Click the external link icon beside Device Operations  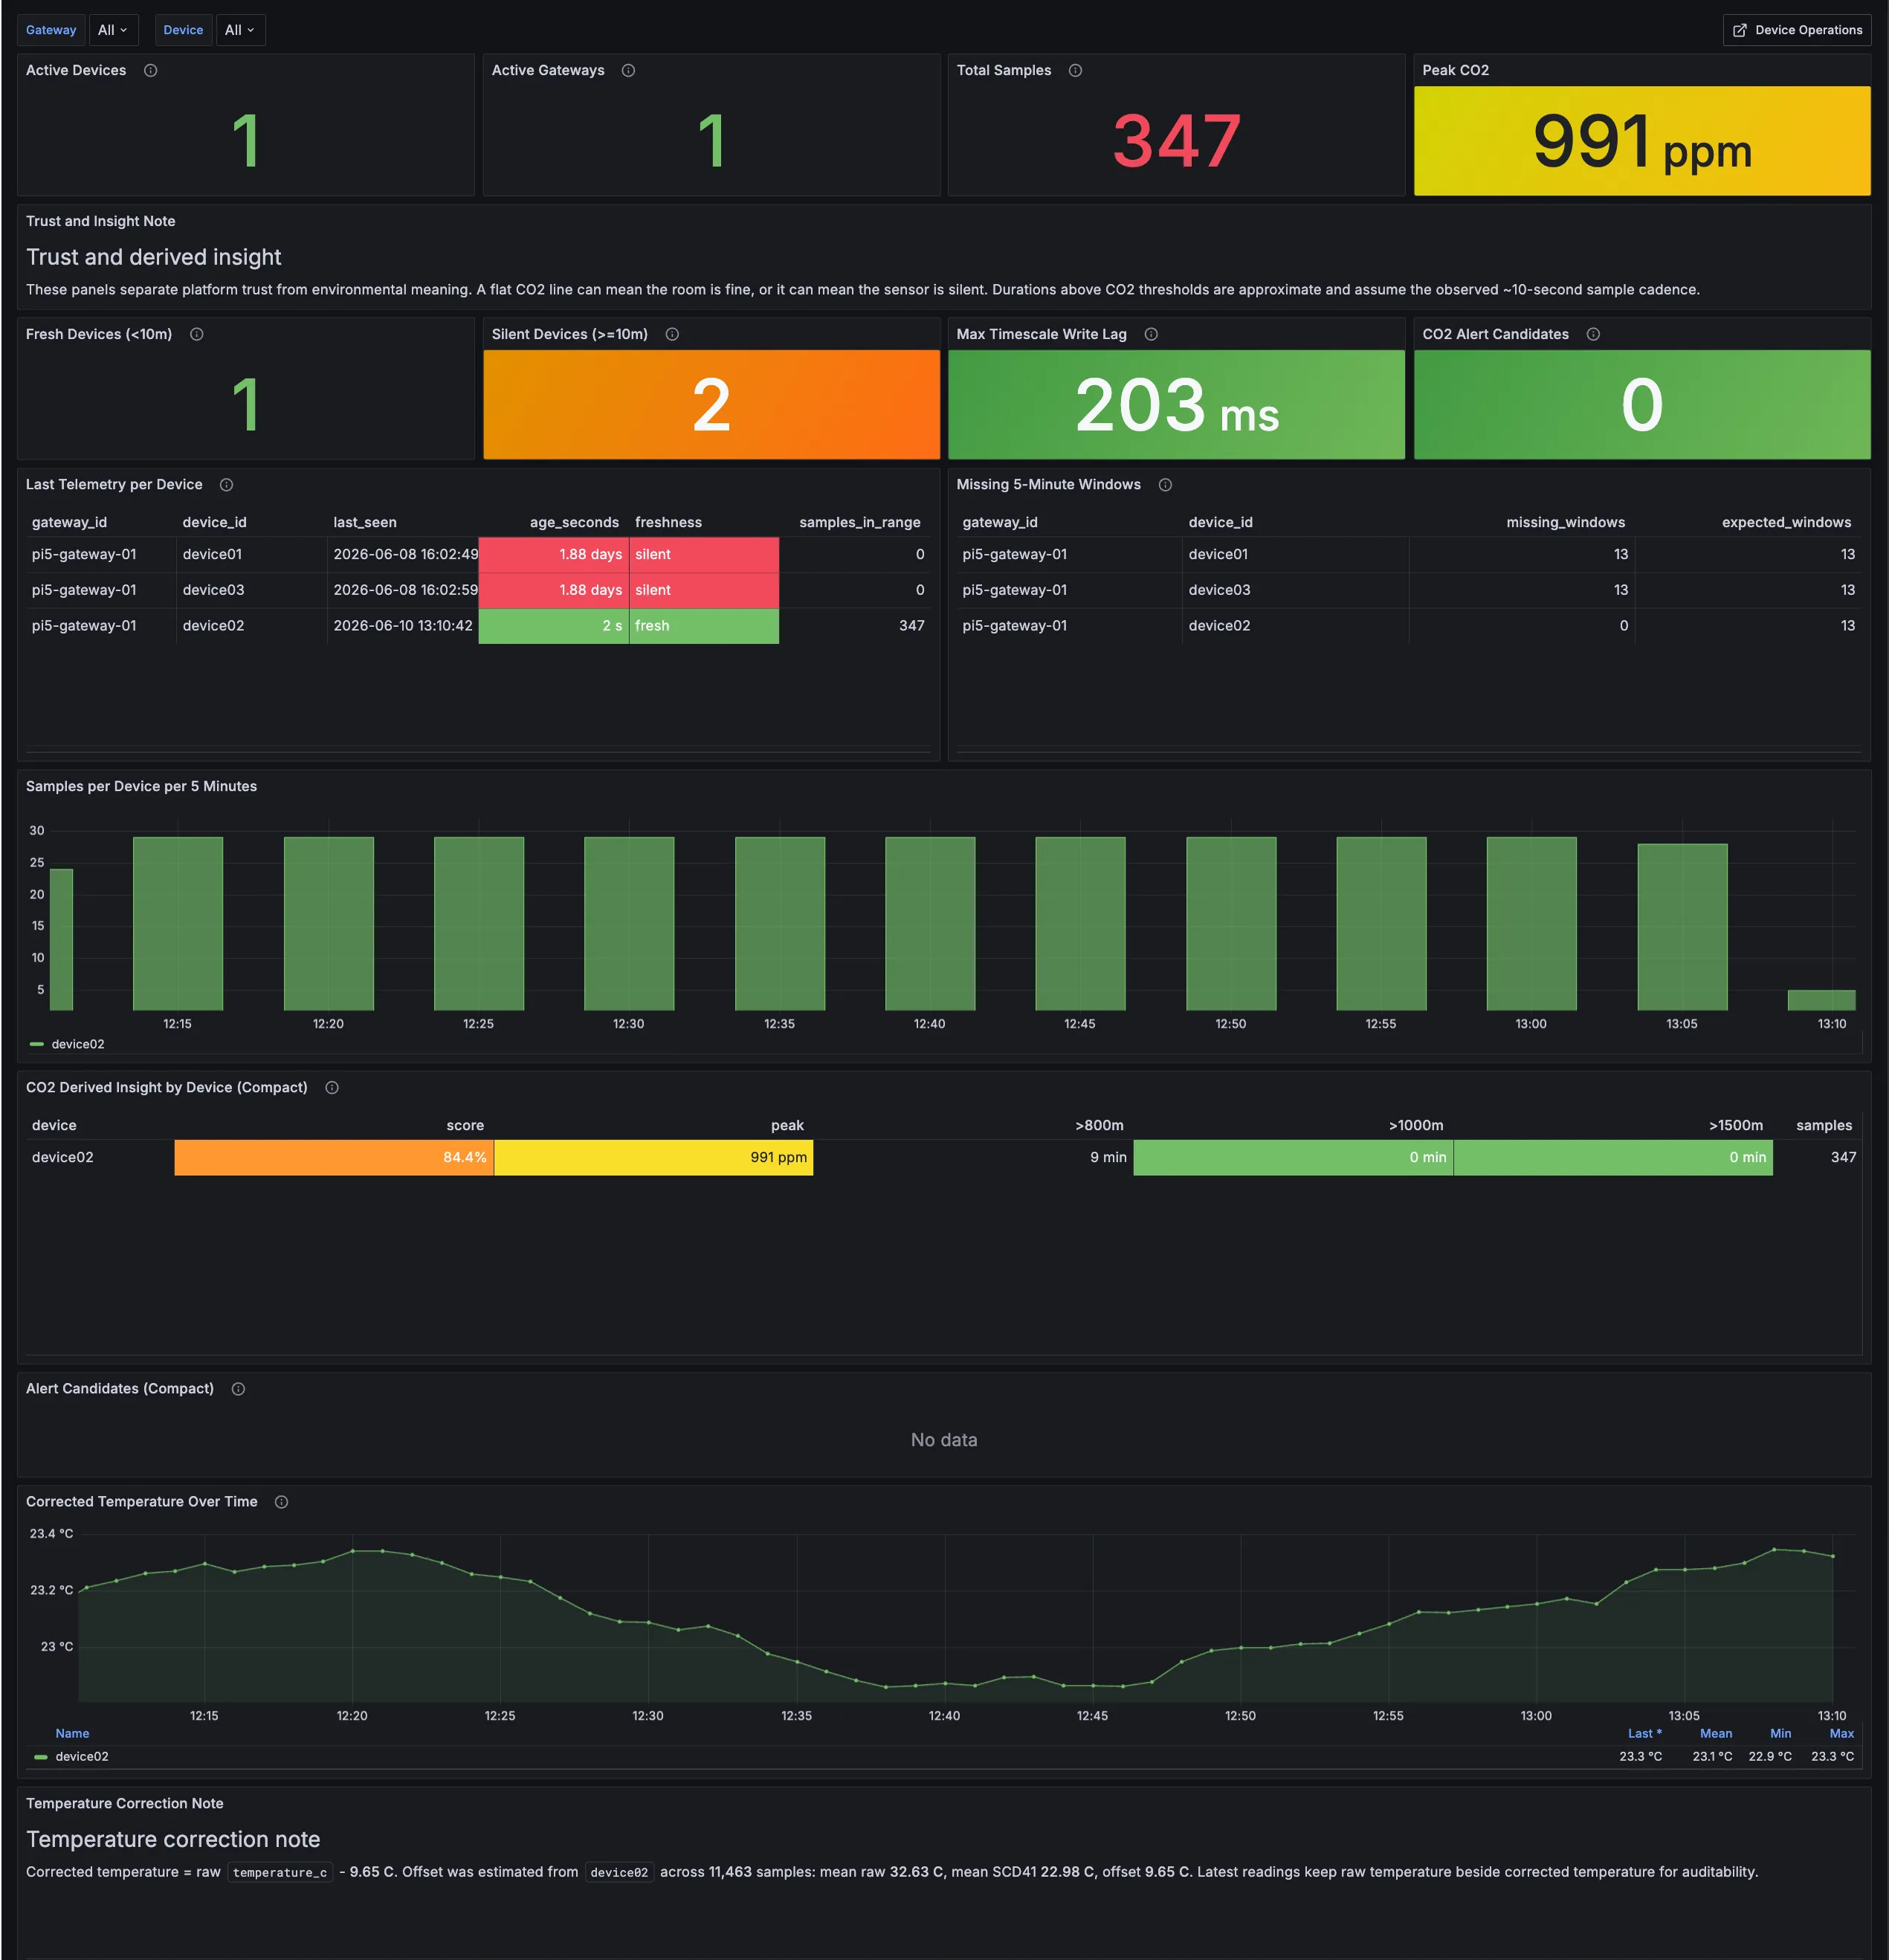(x=1739, y=30)
